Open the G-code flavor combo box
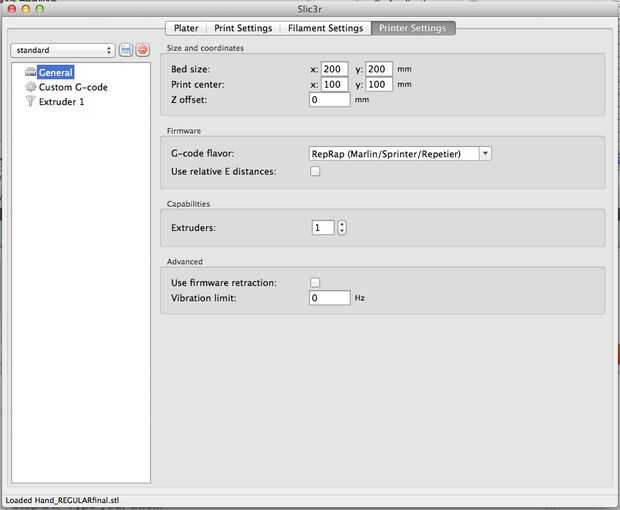This screenshot has width=620, height=510. coord(400,153)
